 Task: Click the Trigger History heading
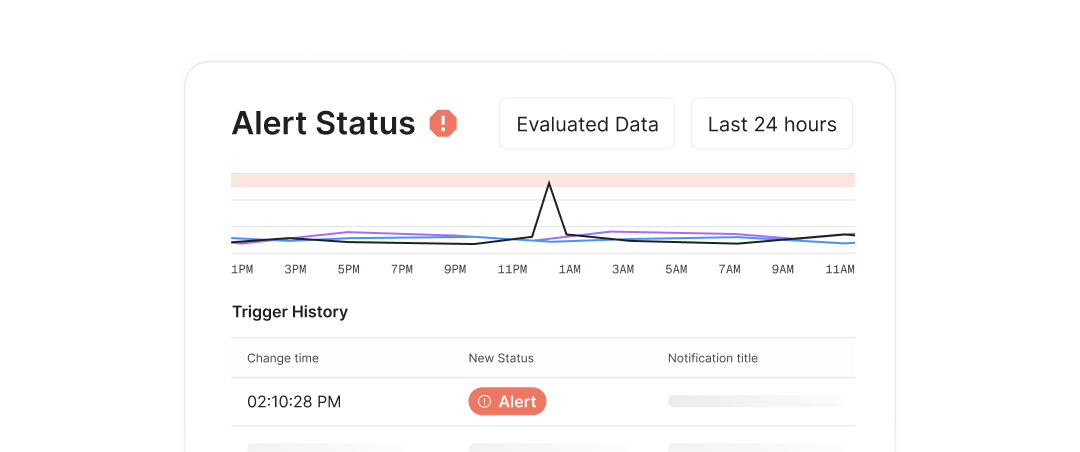click(290, 312)
